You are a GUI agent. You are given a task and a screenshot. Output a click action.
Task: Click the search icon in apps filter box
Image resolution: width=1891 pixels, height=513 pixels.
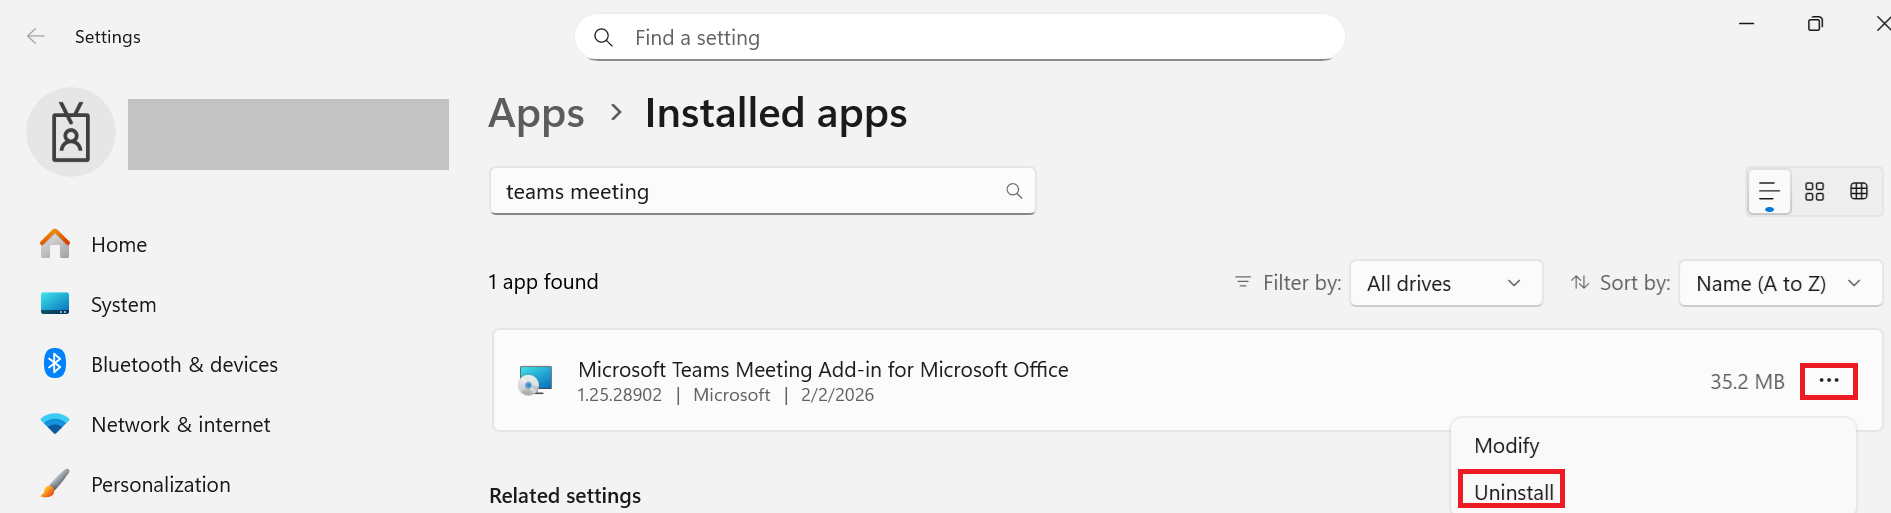[1014, 191]
